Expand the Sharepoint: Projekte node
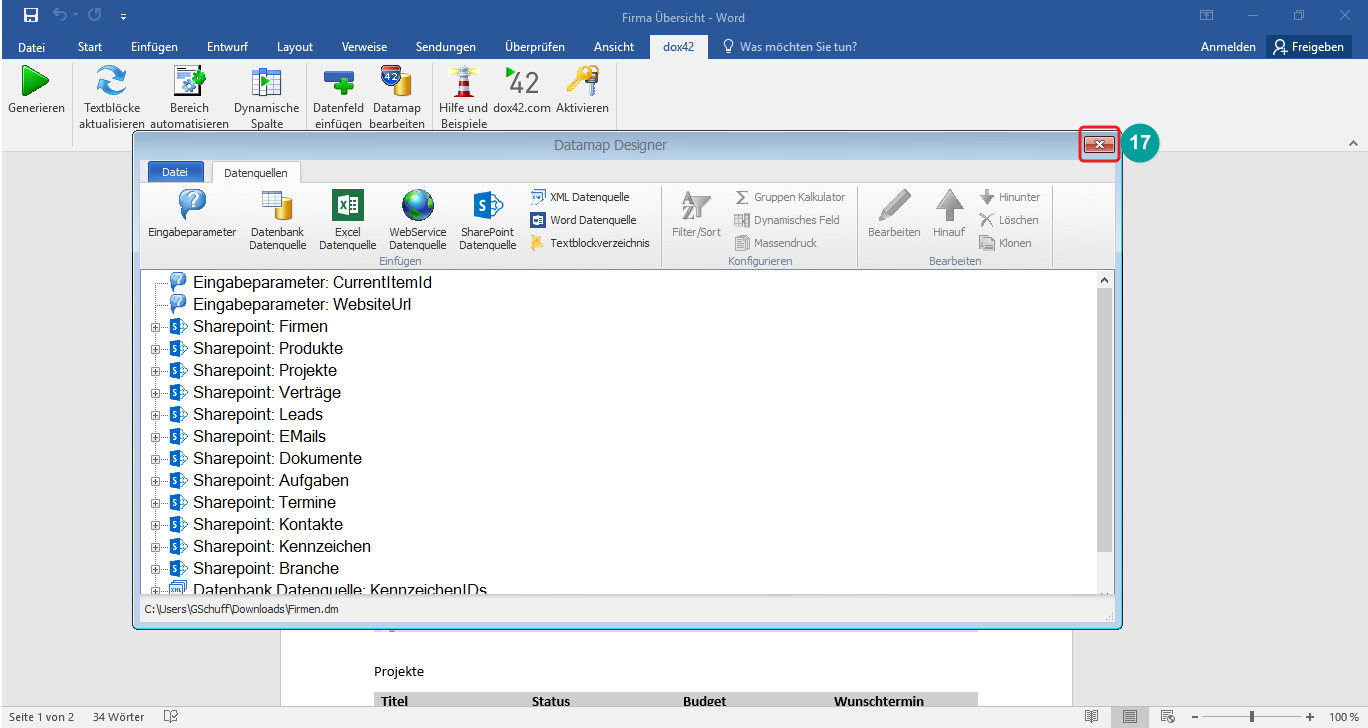 [x=155, y=371]
